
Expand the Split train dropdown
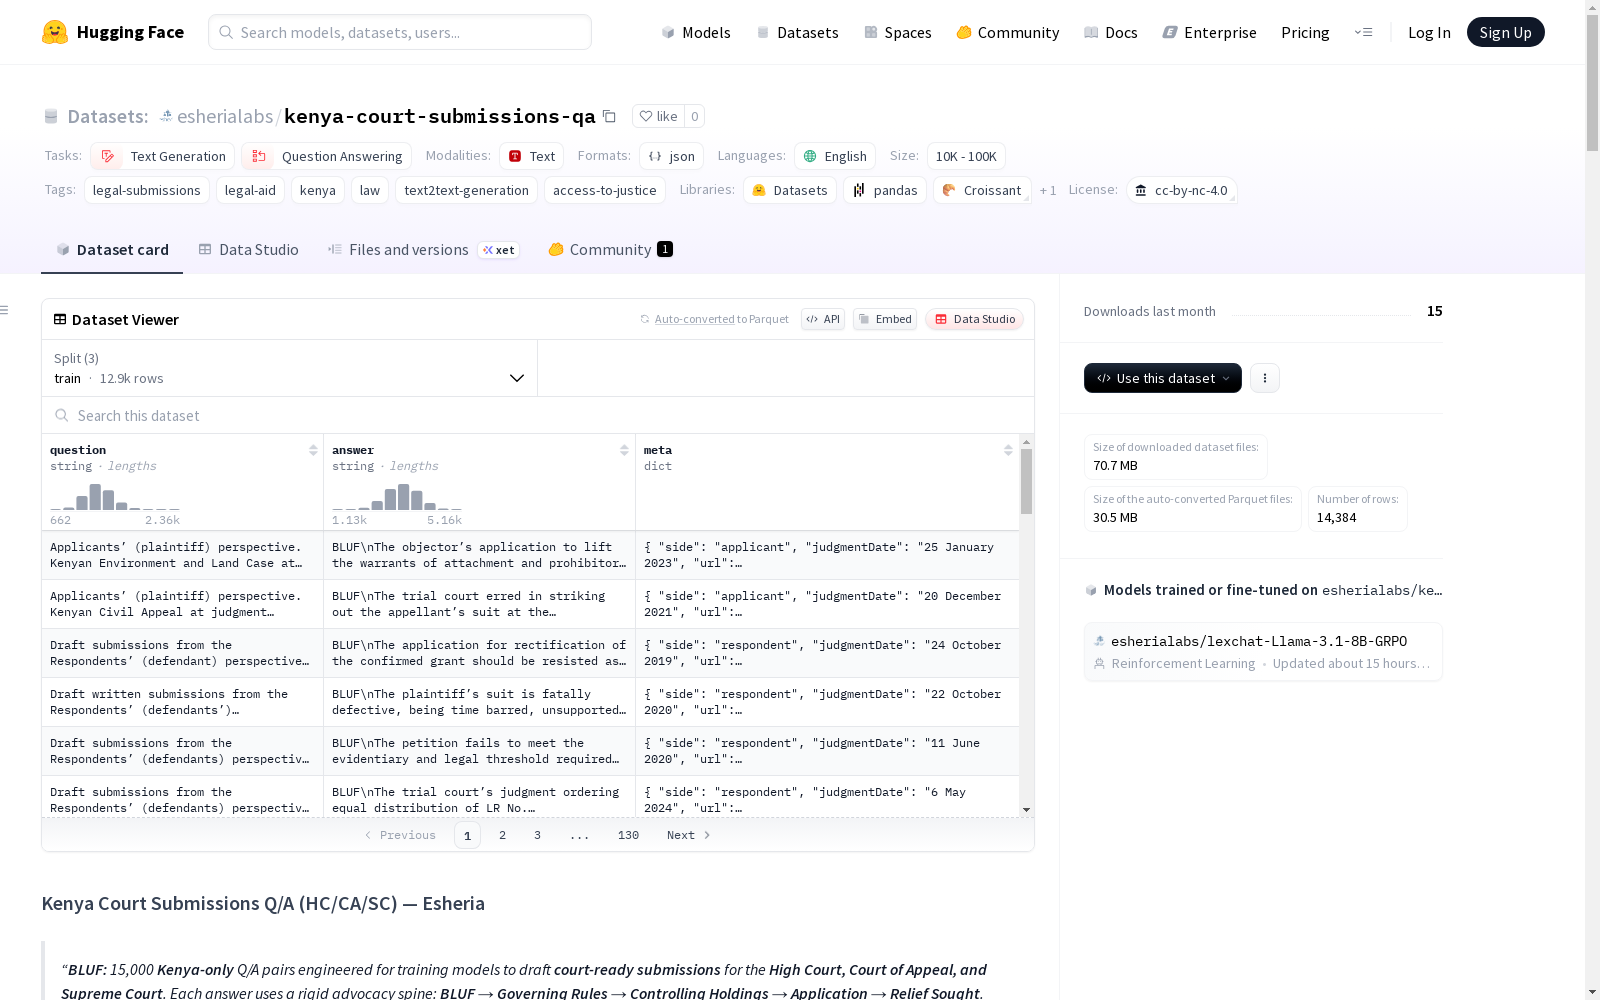(289, 368)
